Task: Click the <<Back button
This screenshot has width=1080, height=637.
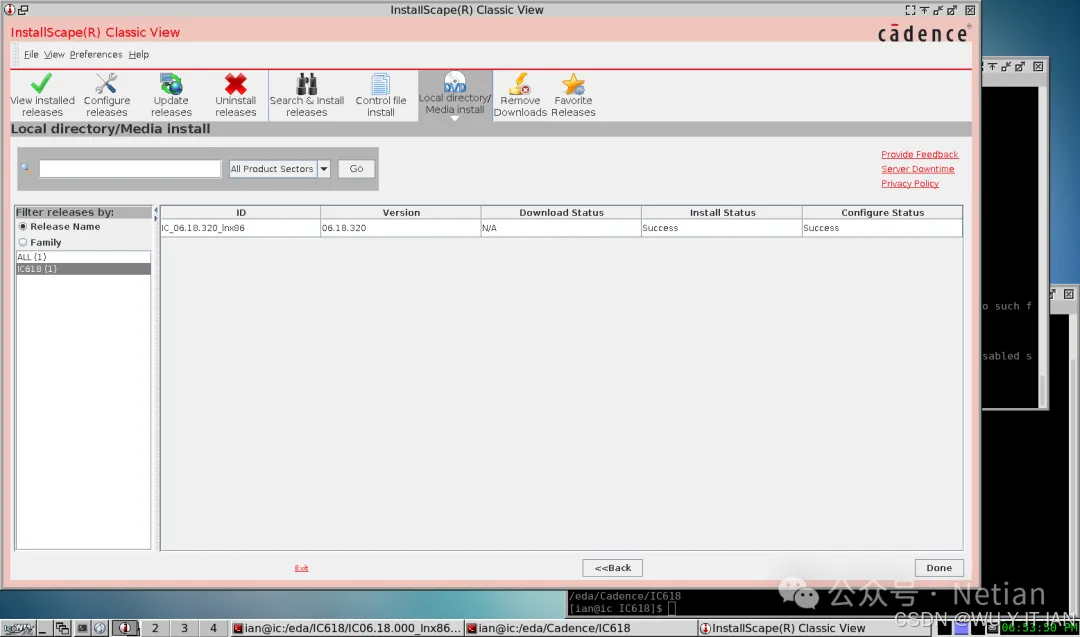Action: coord(612,568)
